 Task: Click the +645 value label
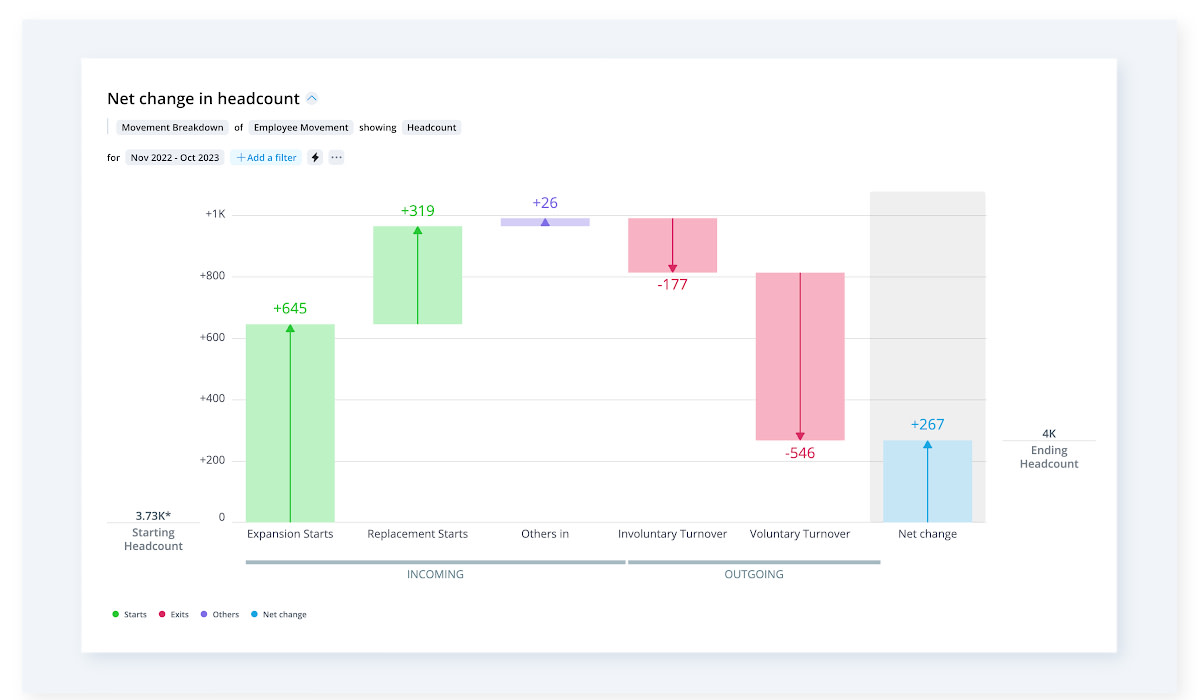point(290,309)
